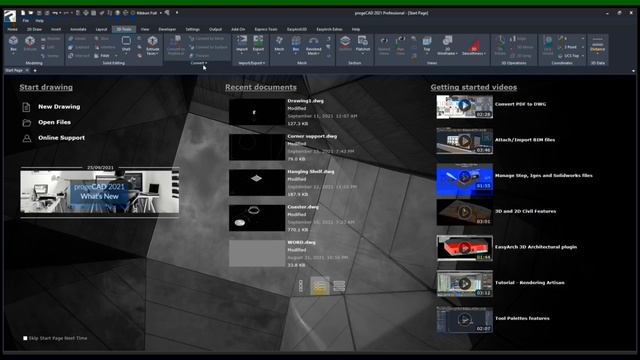This screenshot has height=360, width=640.
Task: Click the 3 Point UCS tool
Action: [x=569, y=47]
